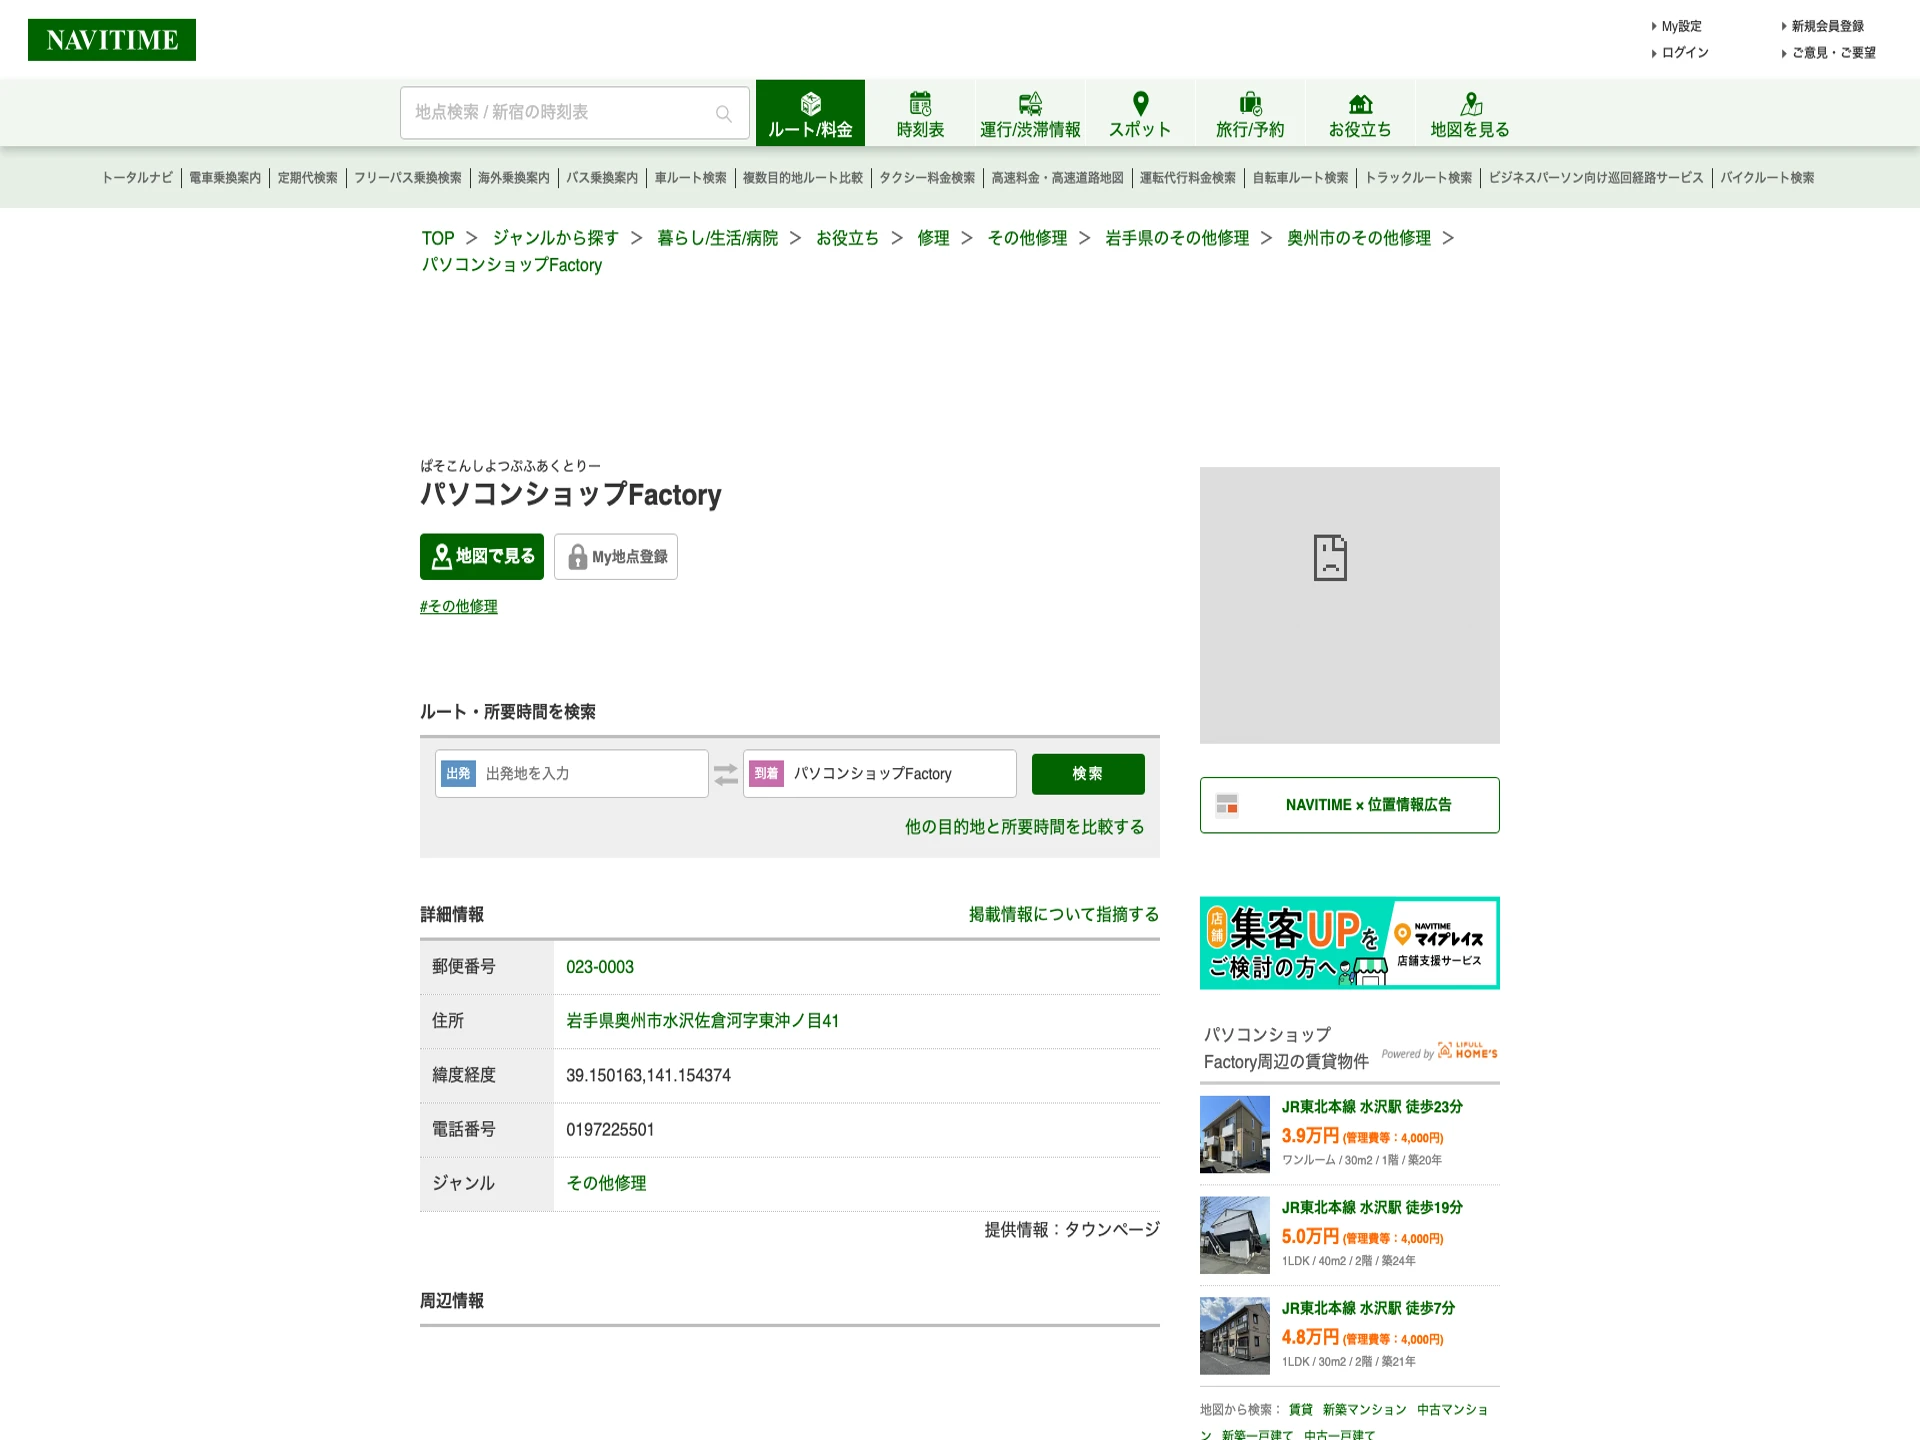Select 複数目的地ルート比較 submenu item
This screenshot has height=1440, width=1920.
tap(802, 178)
